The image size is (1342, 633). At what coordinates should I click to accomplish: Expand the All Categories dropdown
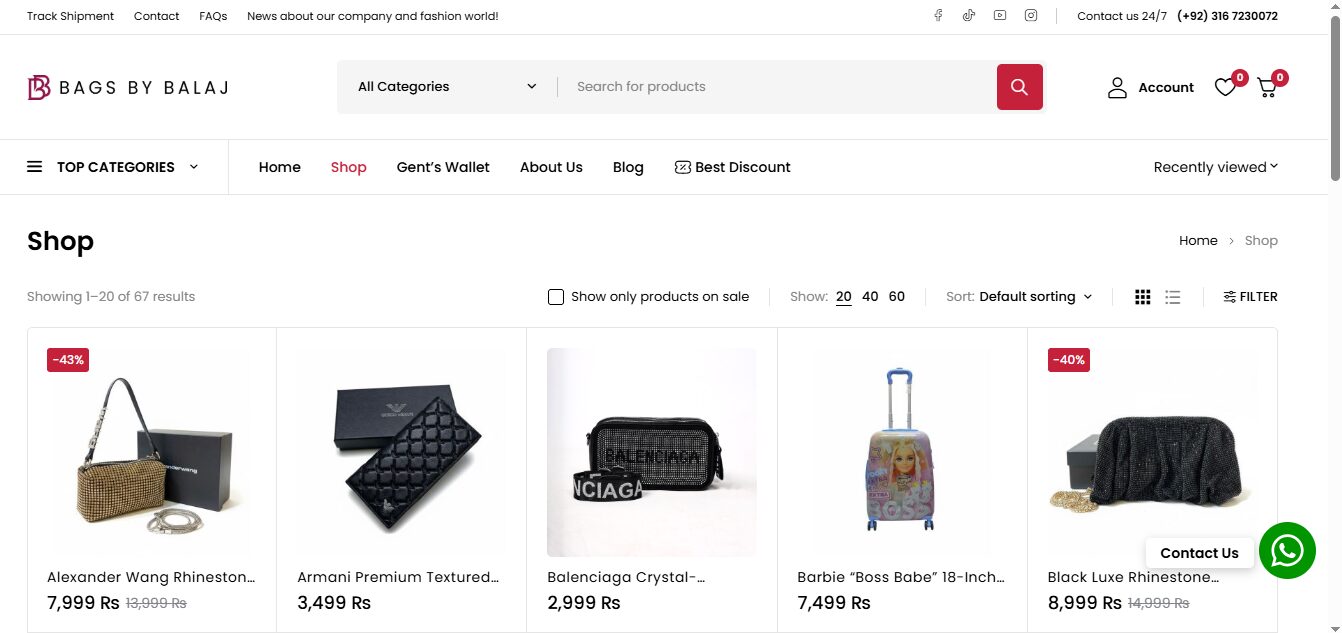(x=447, y=87)
